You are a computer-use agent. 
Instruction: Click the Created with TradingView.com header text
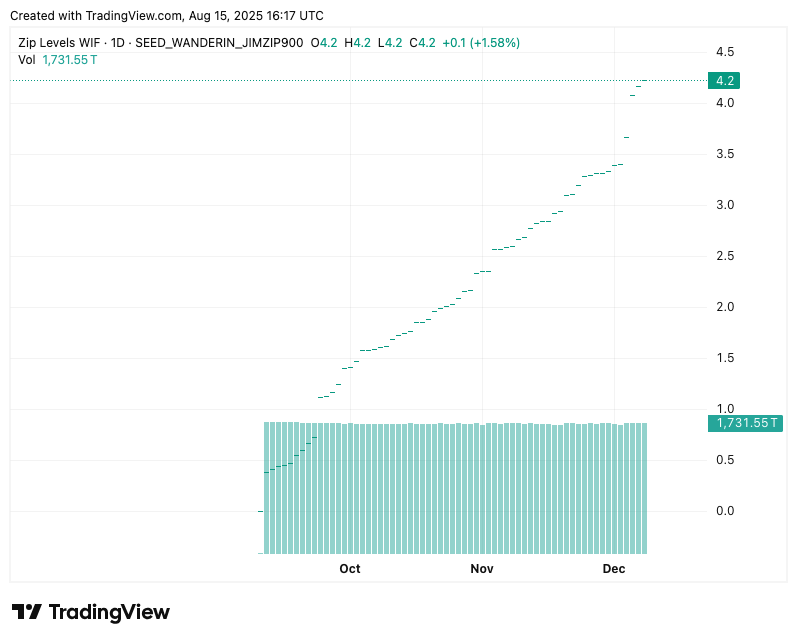click(x=166, y=16)
